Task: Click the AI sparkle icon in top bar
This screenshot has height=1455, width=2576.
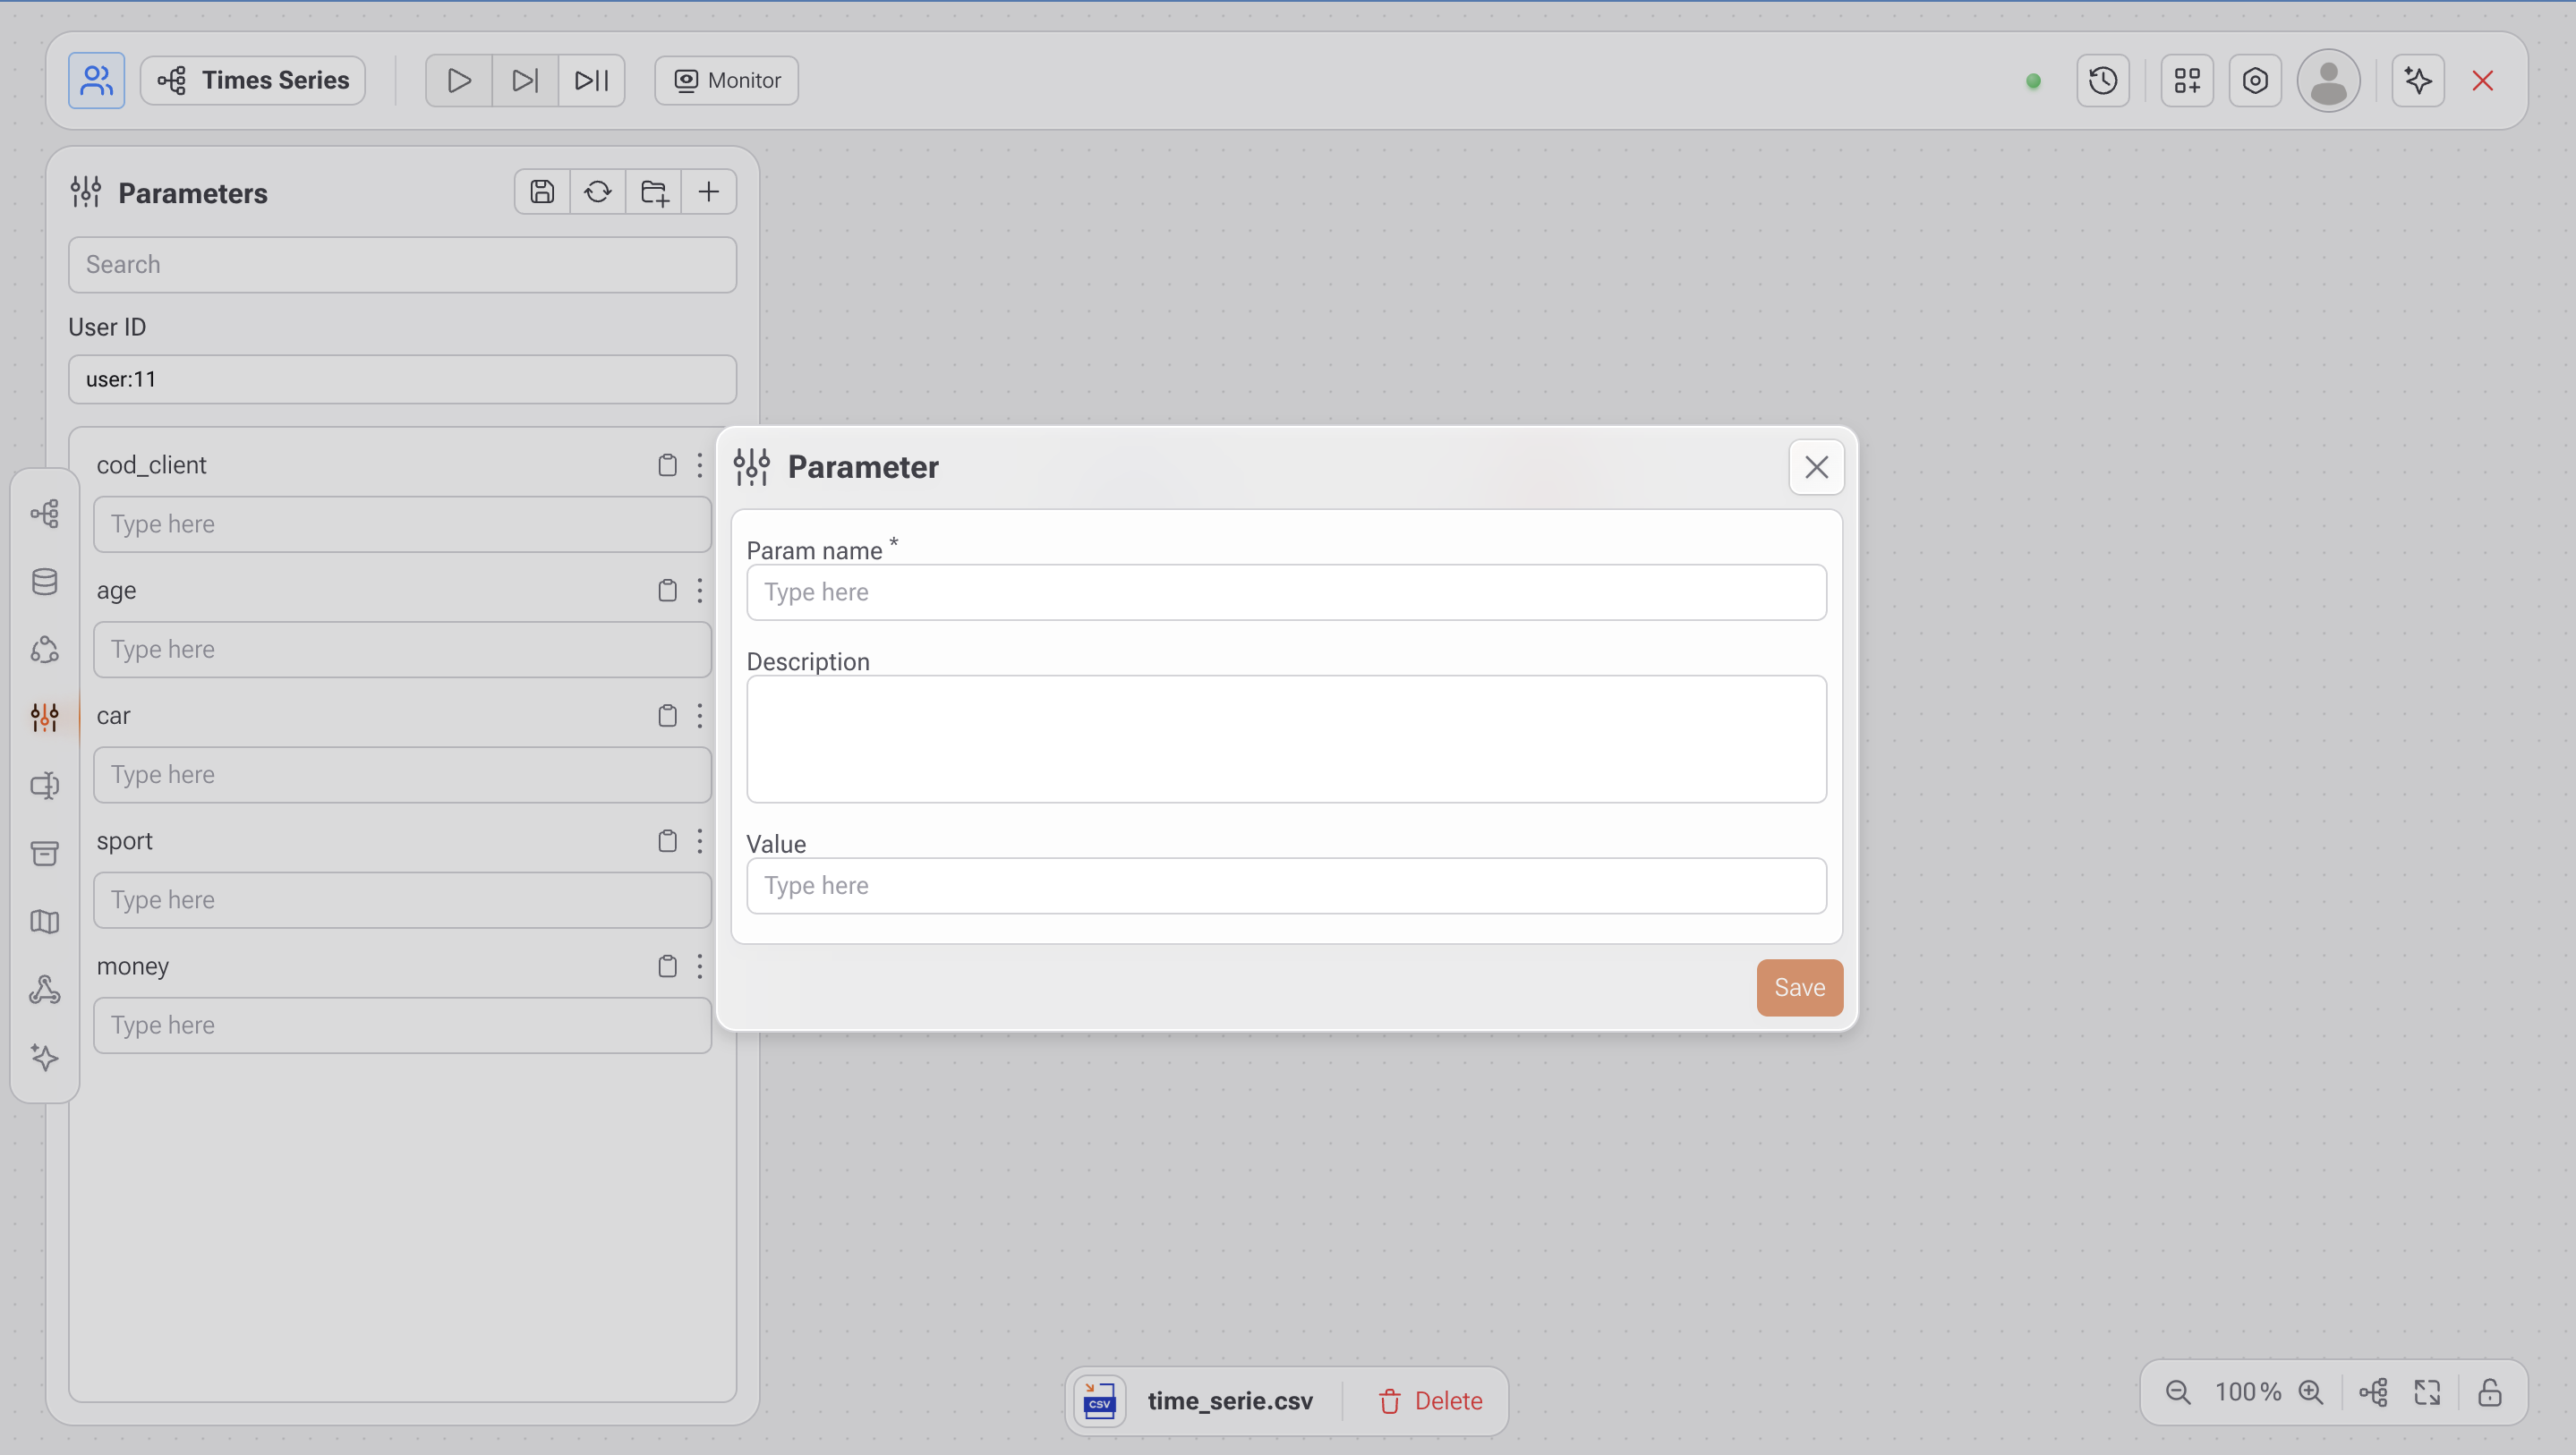Action: point(2418,80)
